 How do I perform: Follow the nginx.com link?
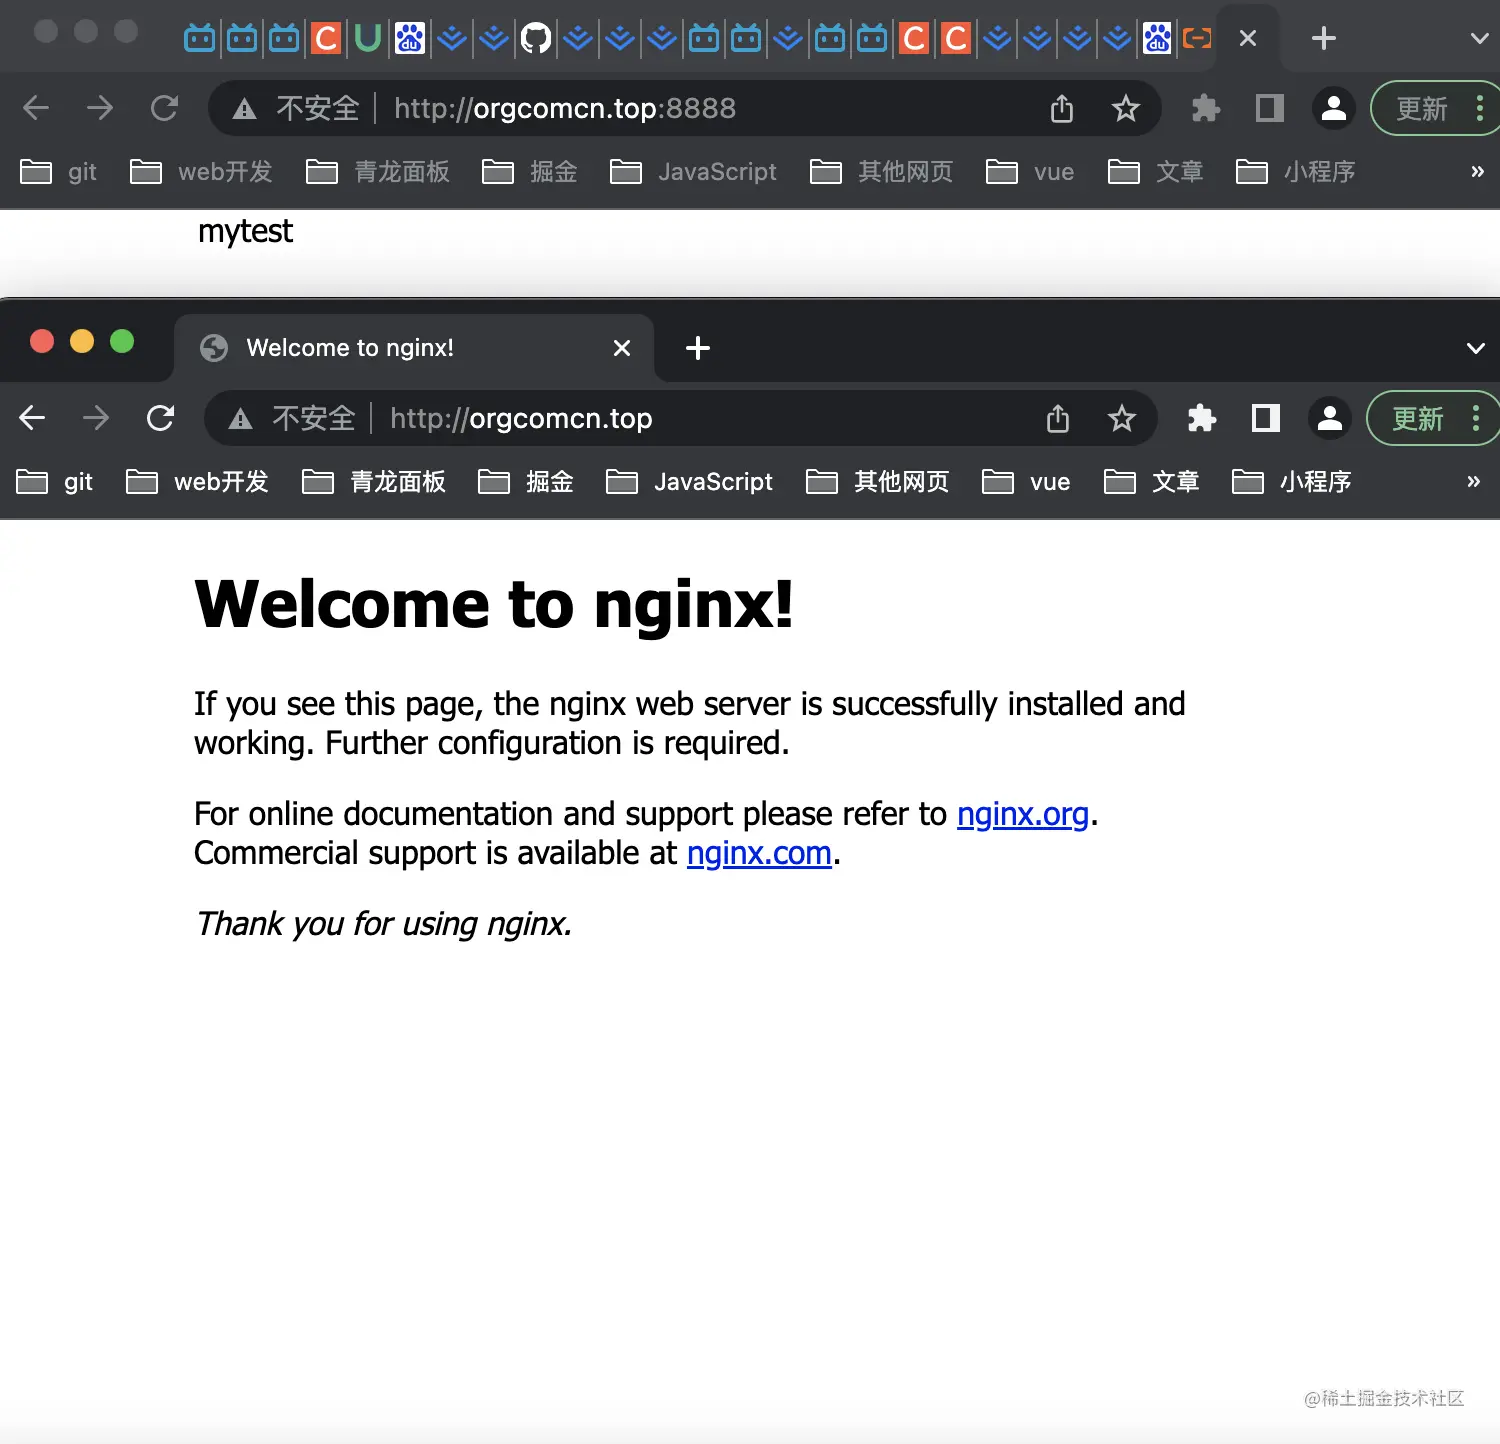[x=759, y=853]
